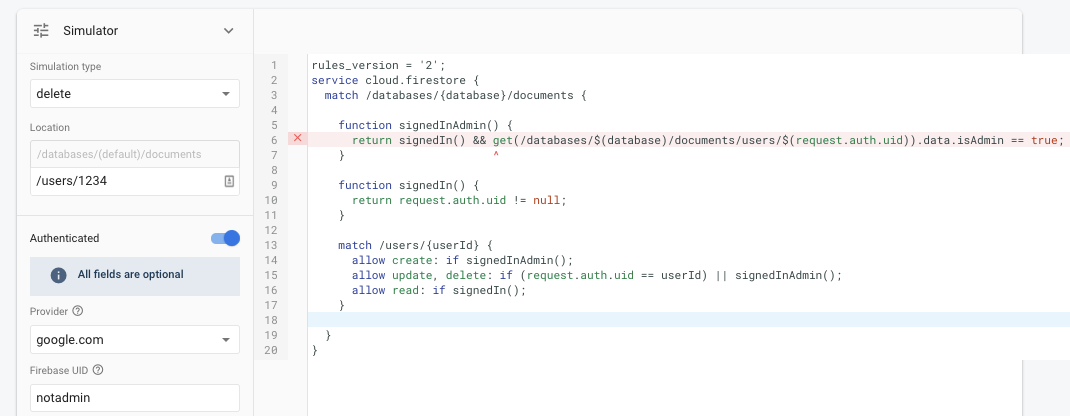The height and width of the screenshot is (416, 1070).
Task: Click the Firebase UID field containing notadmin
Action: coord(134,398)
